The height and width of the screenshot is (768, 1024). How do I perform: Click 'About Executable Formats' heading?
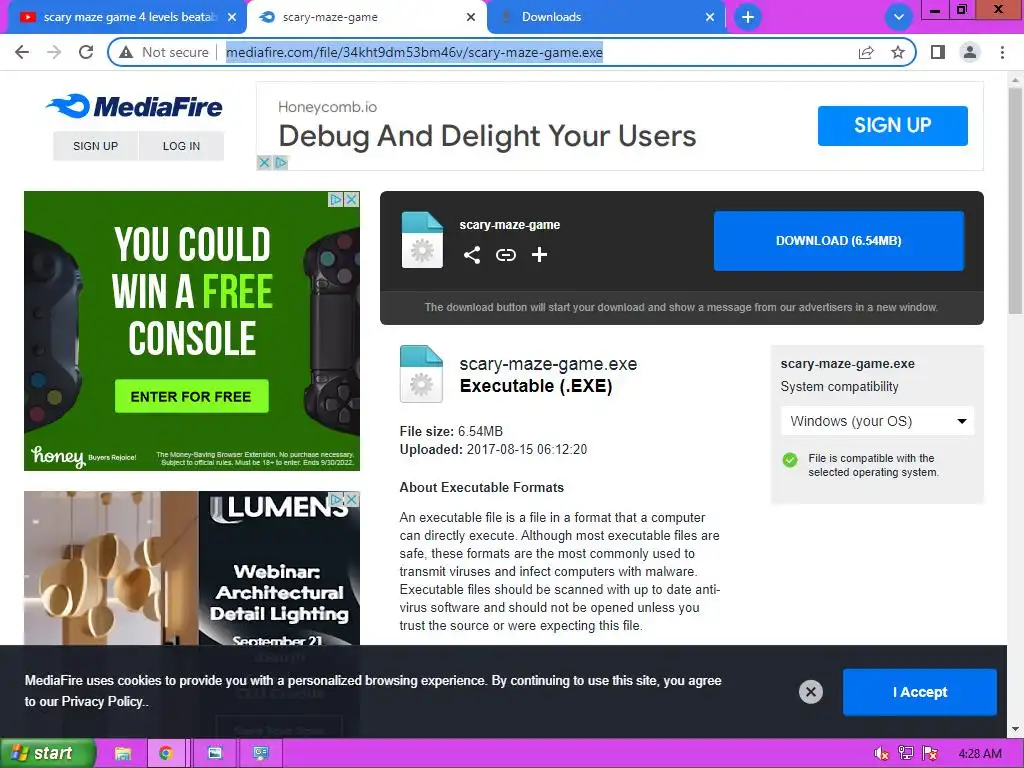click(x=481, y=487)
